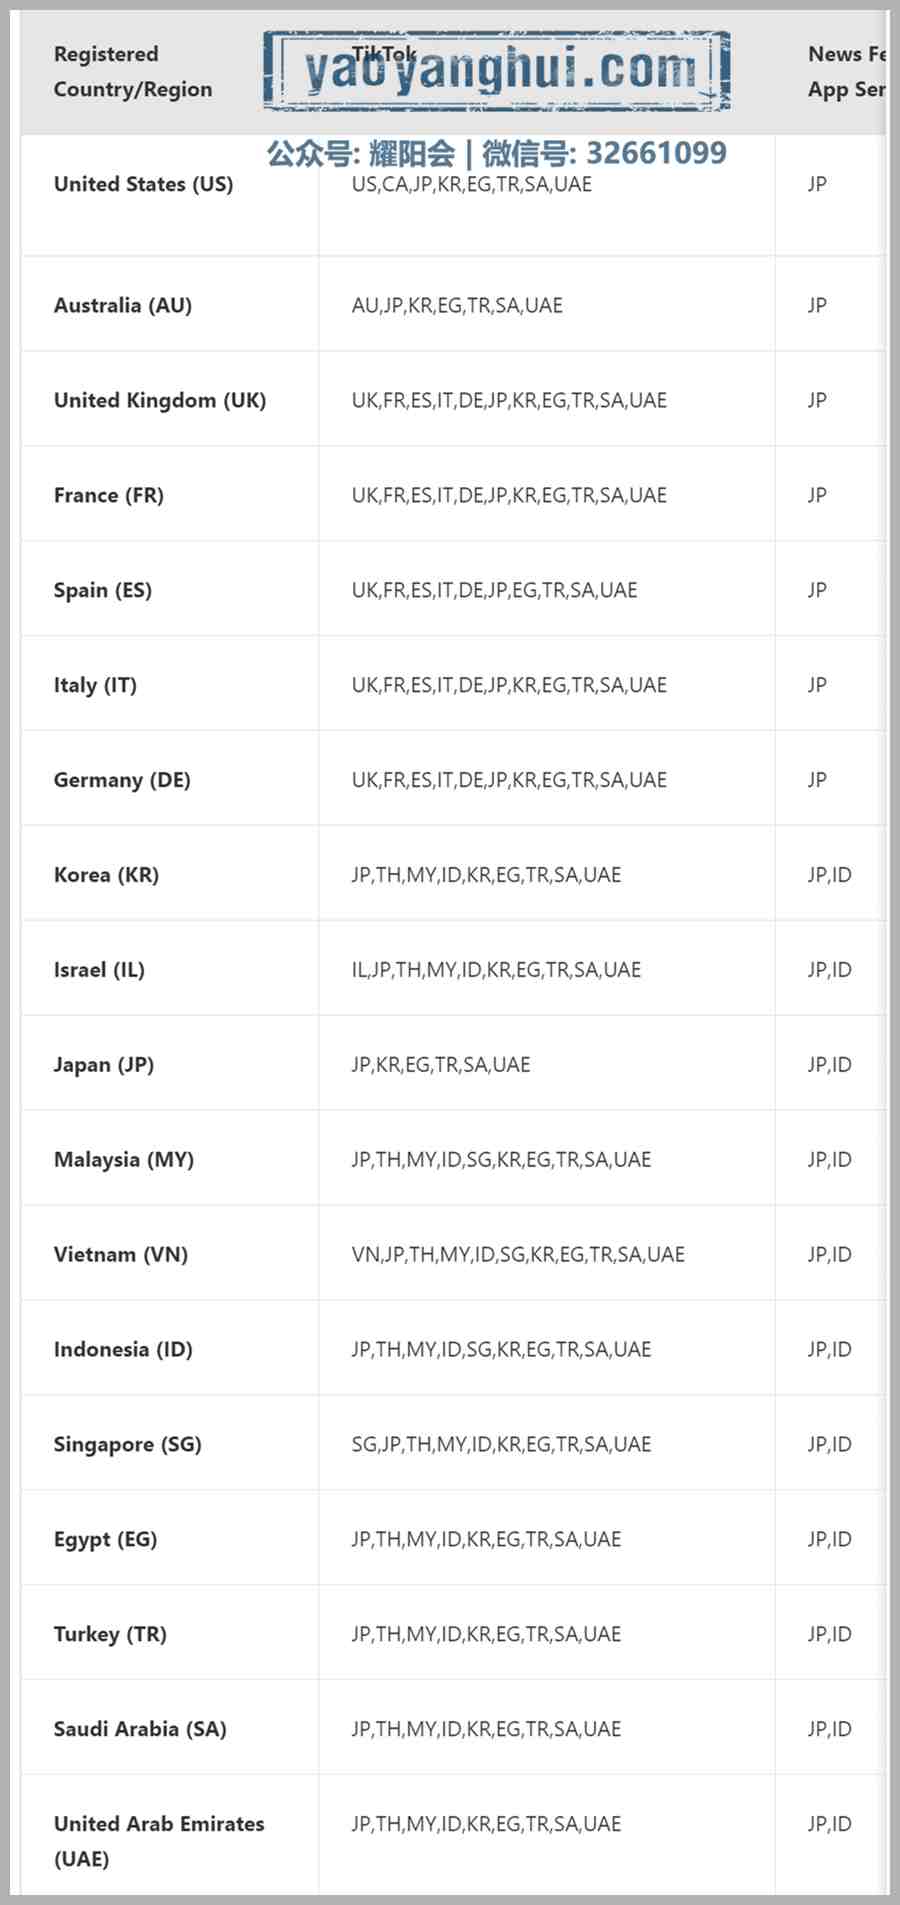Click the Germany (DE) row label
Image resolution: width=900 pixels, height=1905 pixels.
click(x=122, y=780)
